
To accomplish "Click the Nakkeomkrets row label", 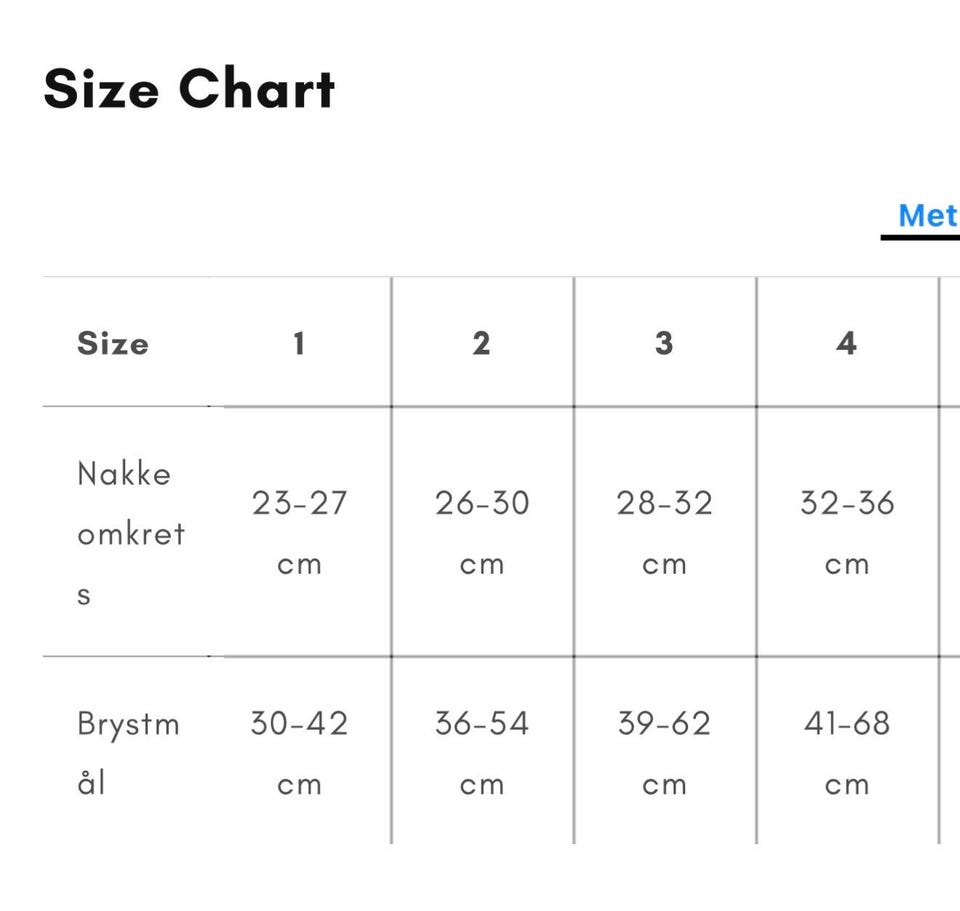I will click(x=130, y=533).
